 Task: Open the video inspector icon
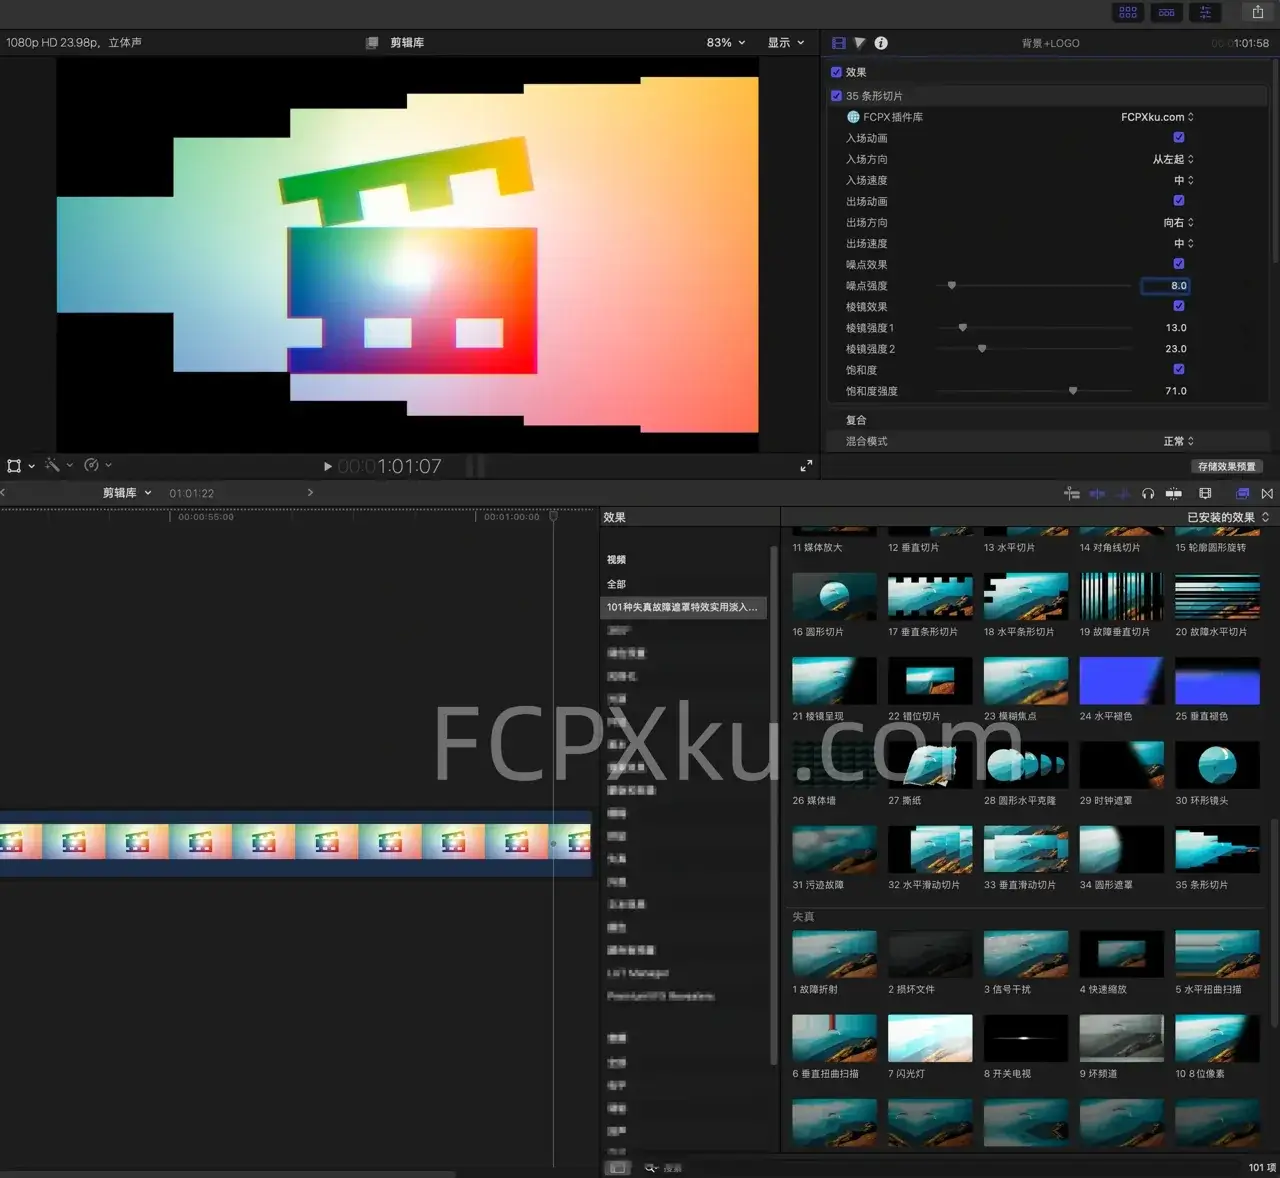click(x=838, y=43)
